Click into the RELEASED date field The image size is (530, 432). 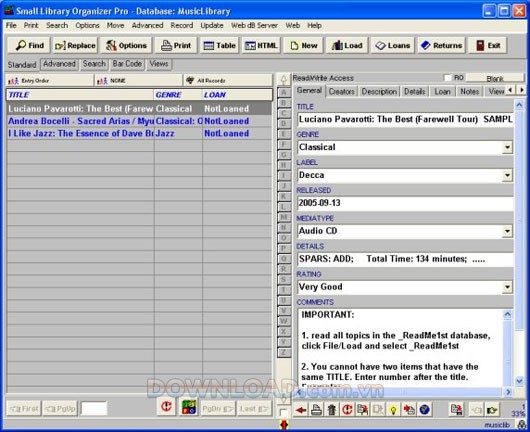405,203
